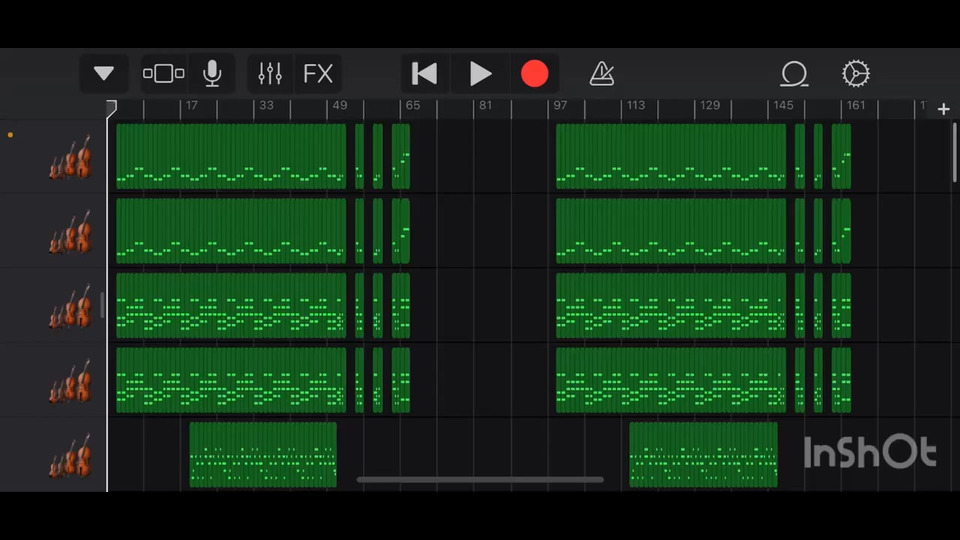Select the third strings track instrument icon
Viewport: 960px width, 540px height.
click(x=71, y=306)
